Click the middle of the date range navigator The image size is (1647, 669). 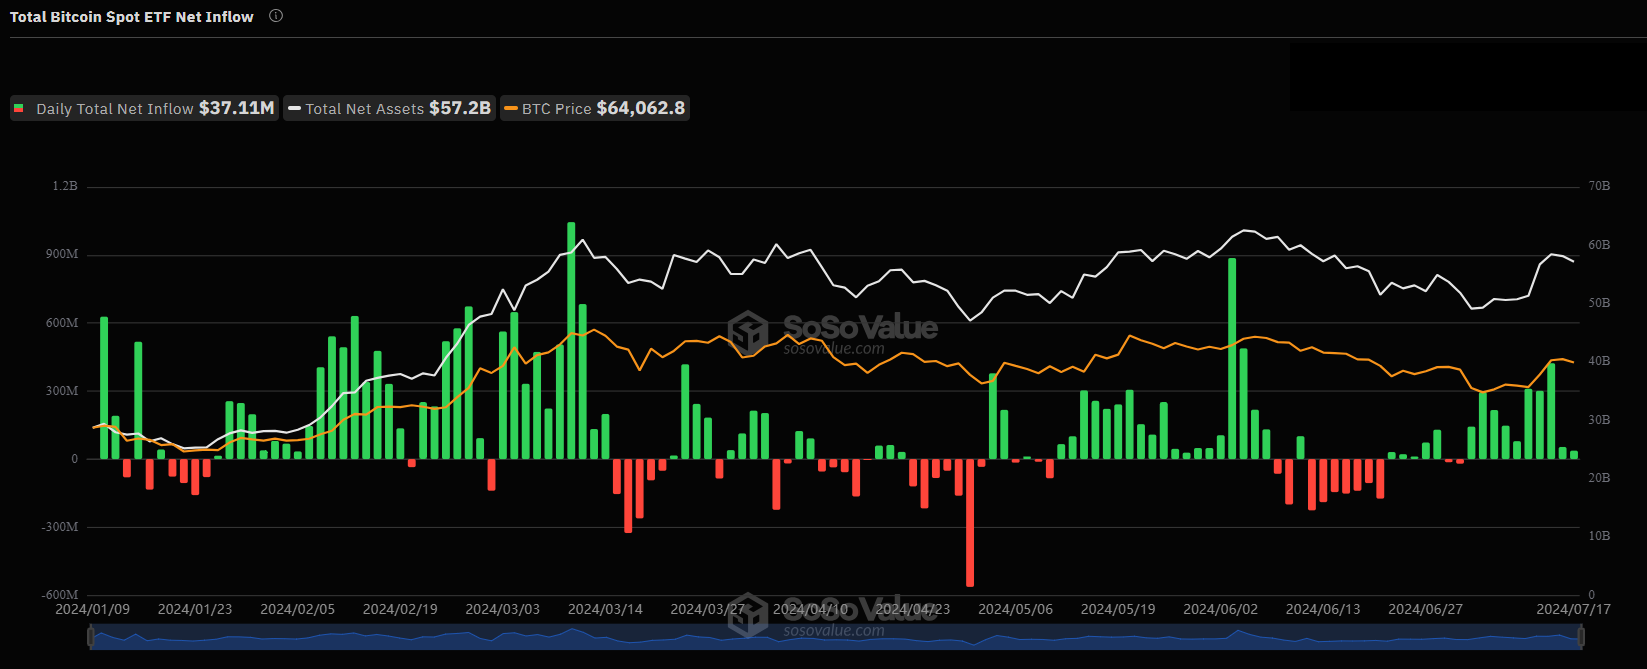[x=836, y=637]
